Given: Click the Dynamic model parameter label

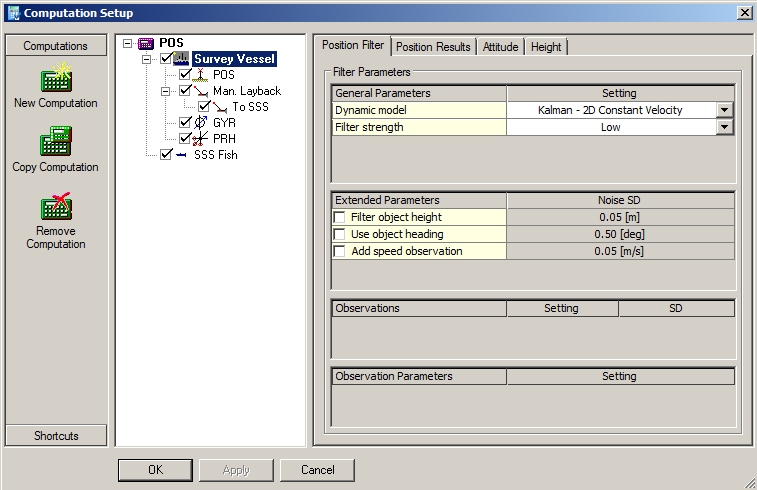Looking at the screenshot, I should pyautogui.click(x=419, y=110).
